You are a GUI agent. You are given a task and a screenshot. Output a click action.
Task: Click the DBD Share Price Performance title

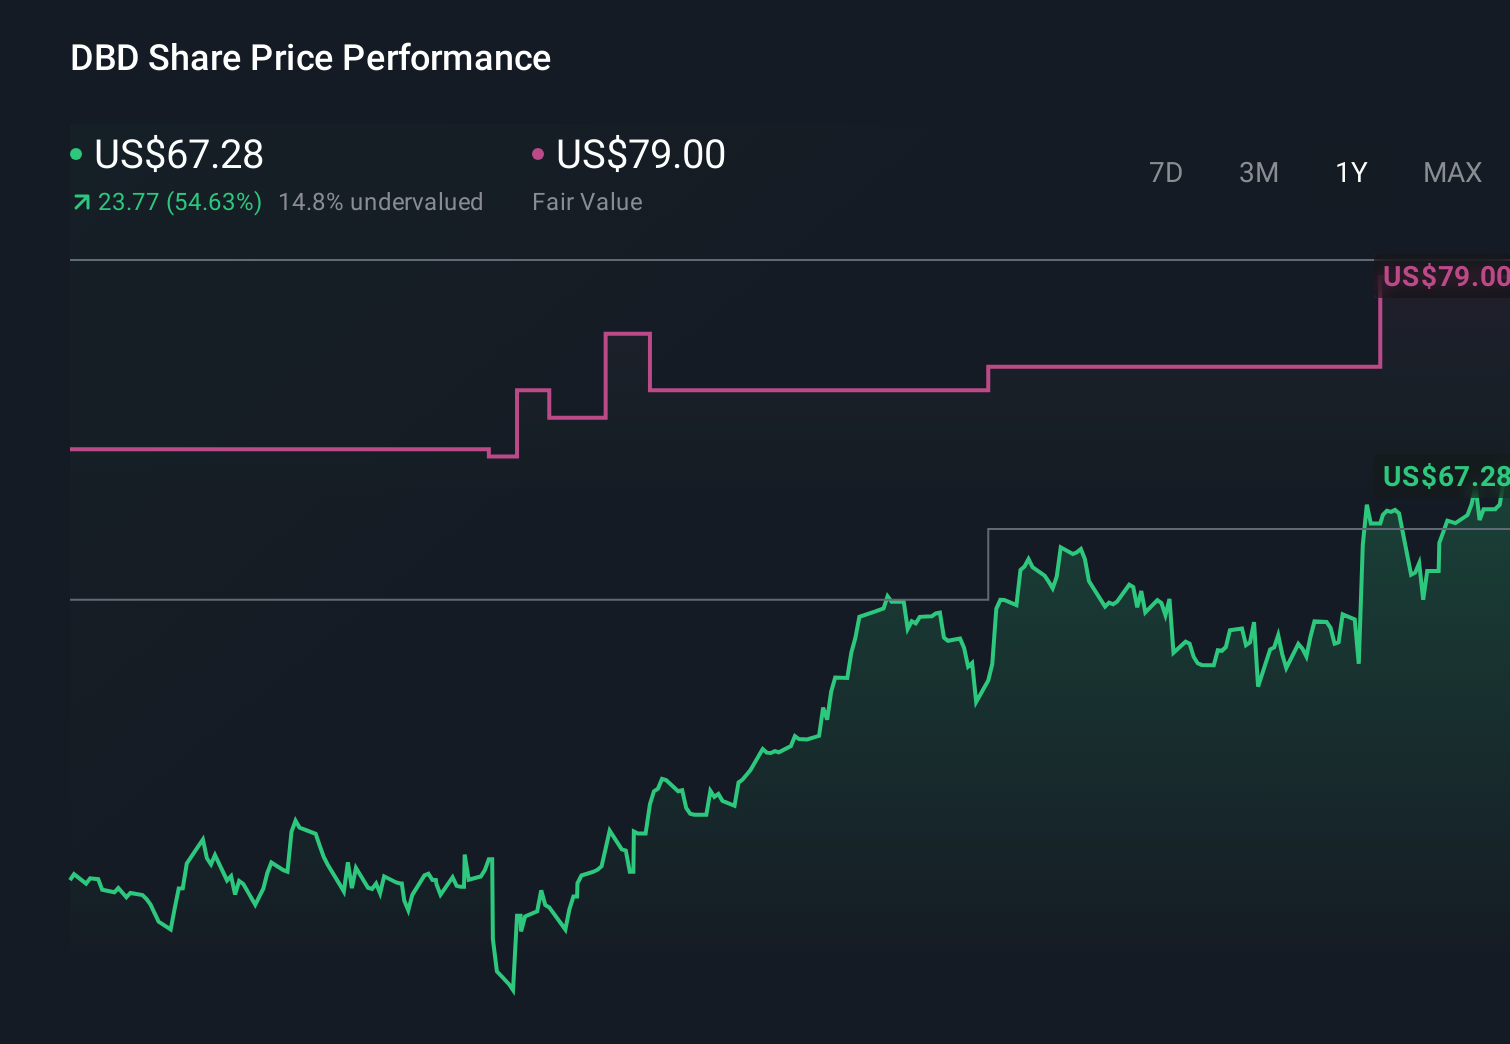(310, 58)
